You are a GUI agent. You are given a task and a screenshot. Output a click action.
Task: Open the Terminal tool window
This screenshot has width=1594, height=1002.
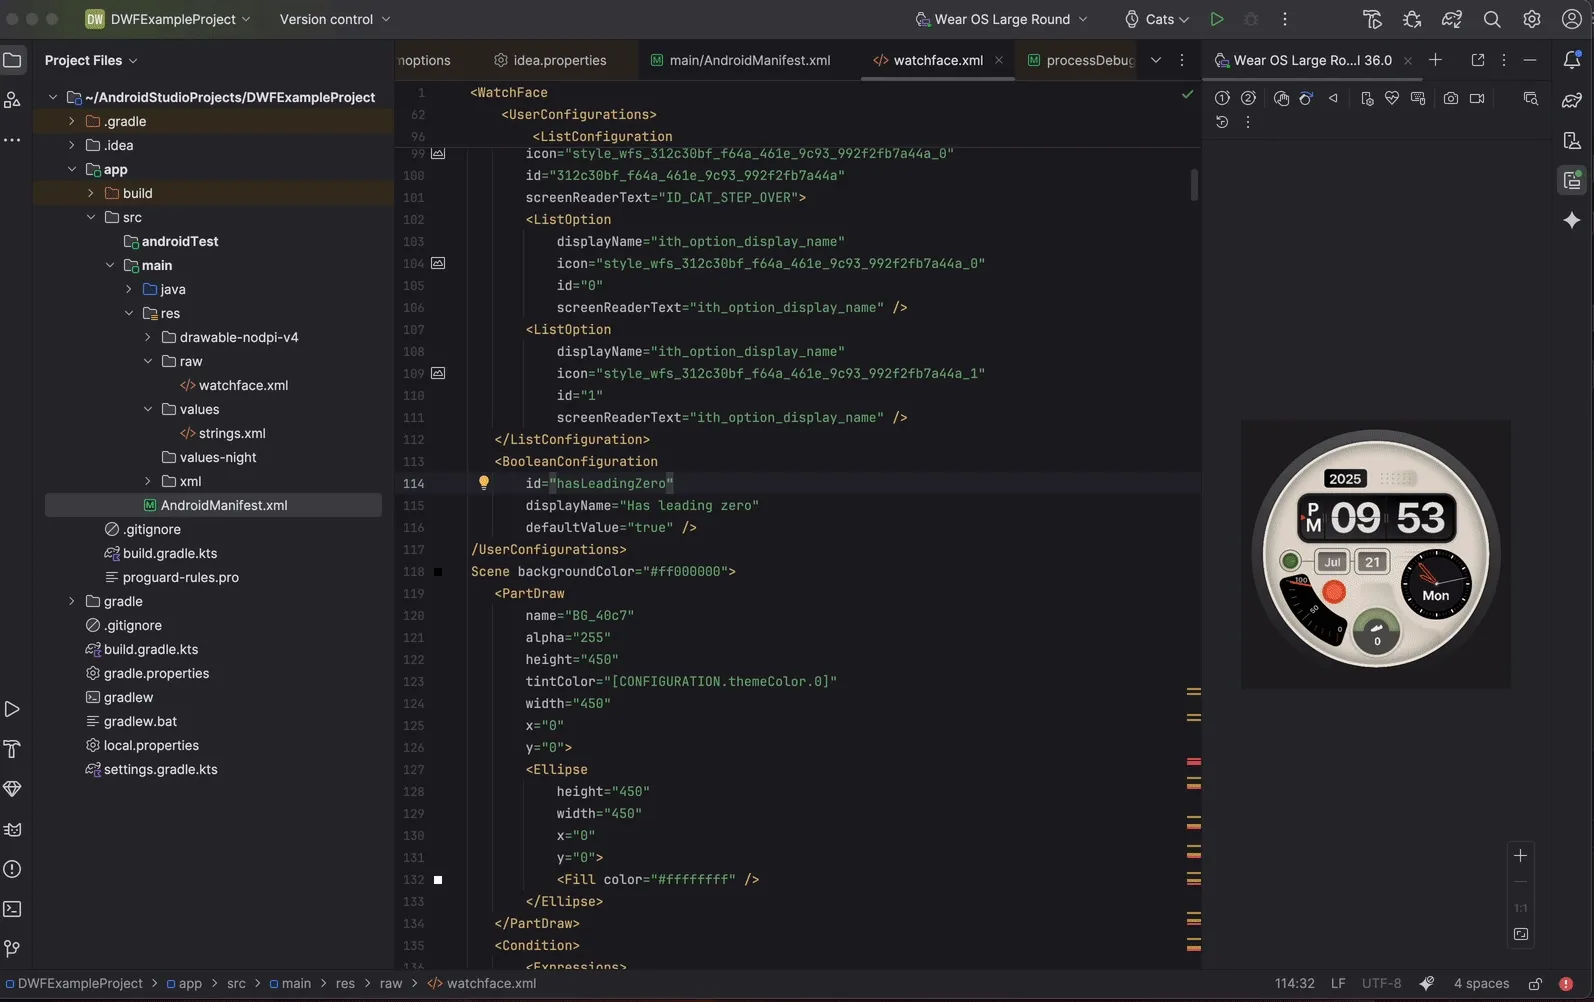pyautogui.click(x=12, y=909)
